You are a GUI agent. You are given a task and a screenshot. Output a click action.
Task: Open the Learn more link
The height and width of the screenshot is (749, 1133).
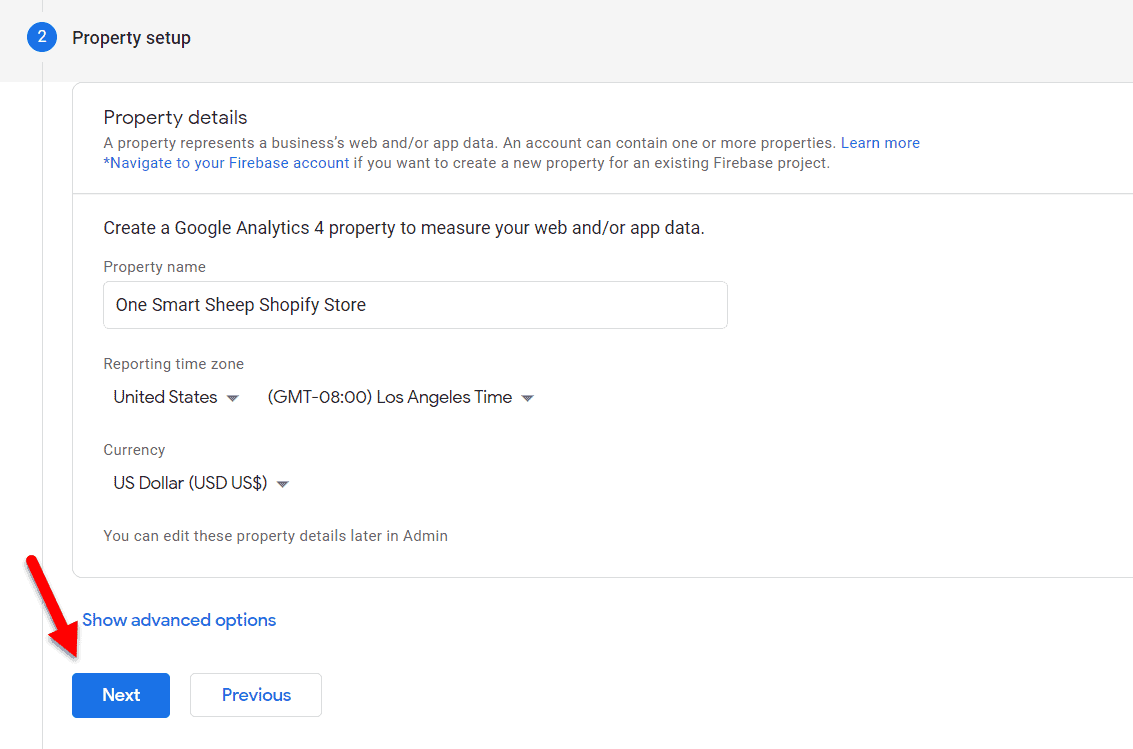point(880,143)
